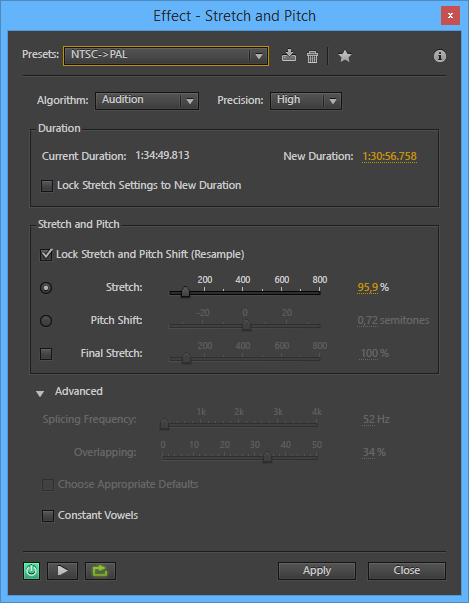Check the Final Stretch checkbox
Viewport: 469px width, 603px height.
click(46, 354)
